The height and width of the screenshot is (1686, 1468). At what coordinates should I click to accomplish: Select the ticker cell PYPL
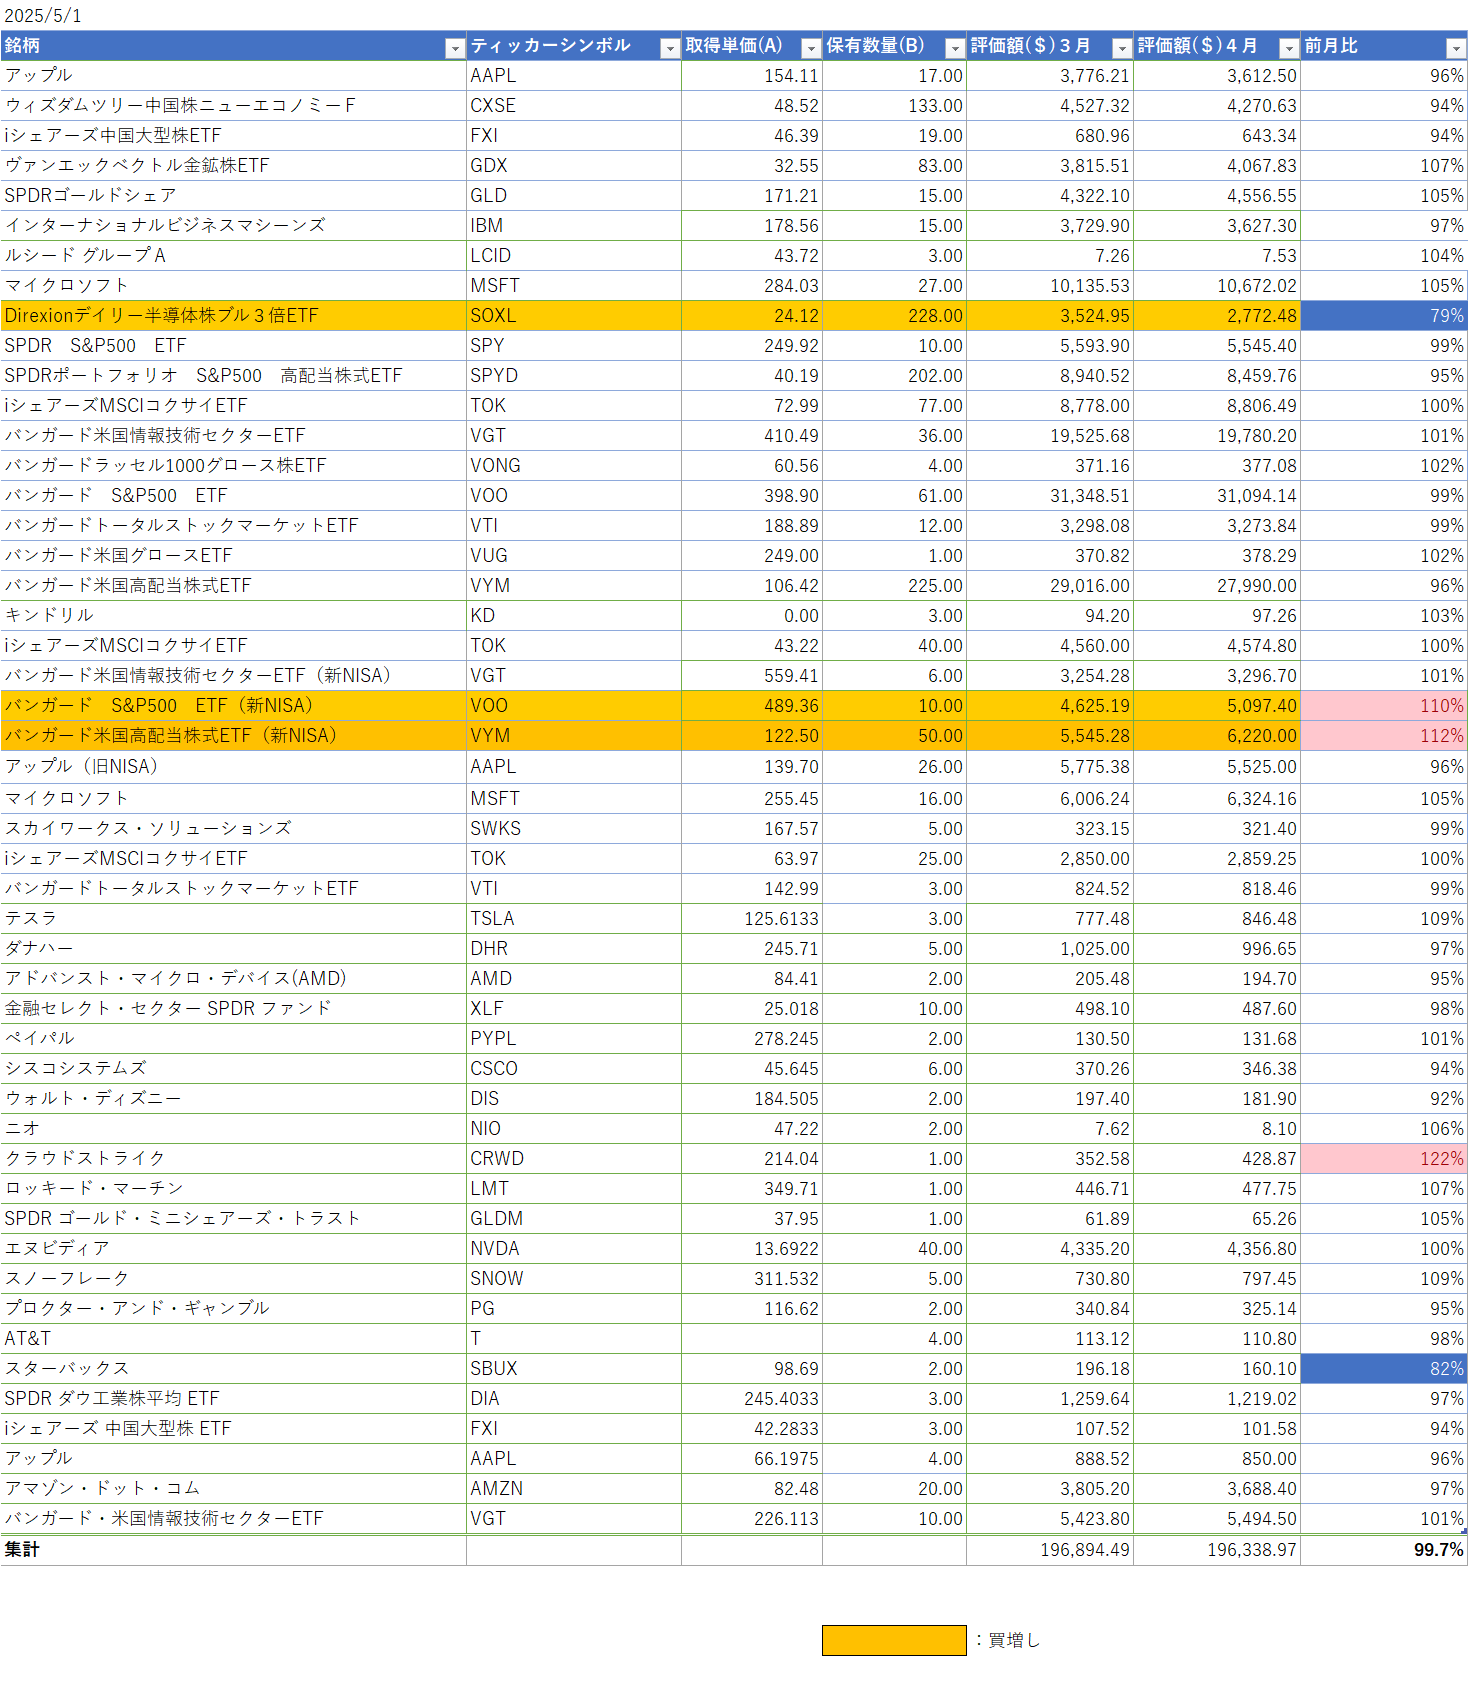pyautogui.click(x=574, y=1039)
